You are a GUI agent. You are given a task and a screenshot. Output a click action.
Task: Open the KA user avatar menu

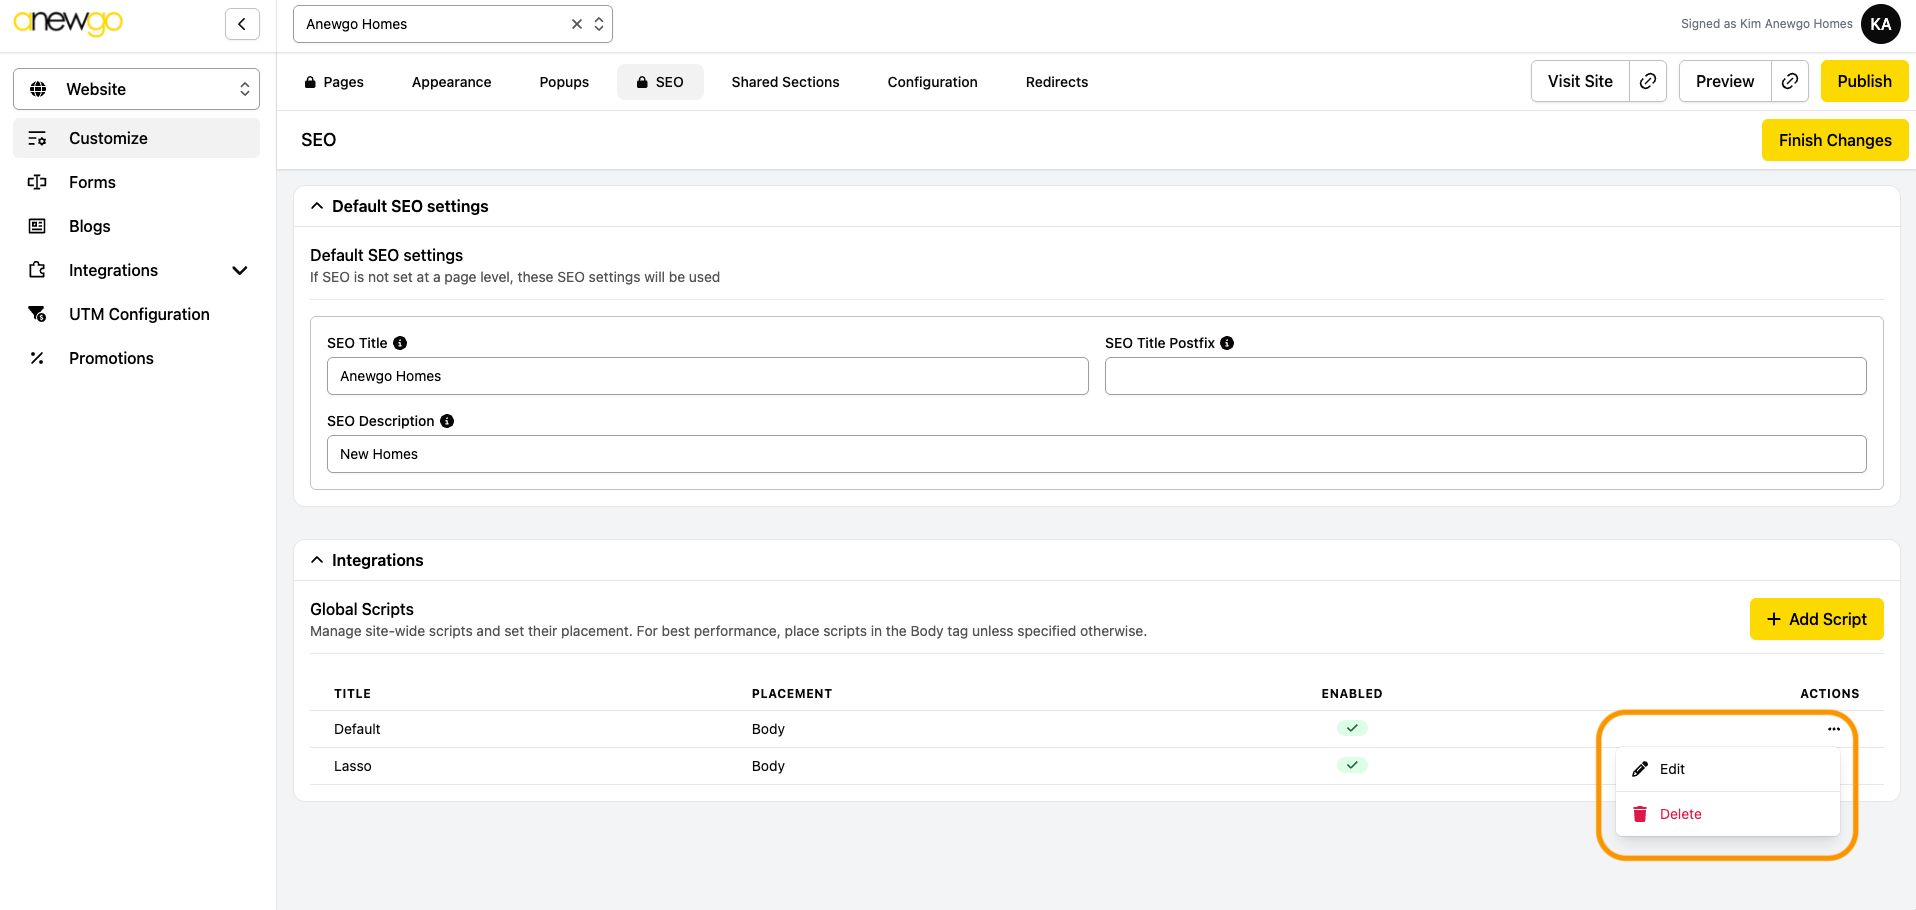[x=1880, y=24]
